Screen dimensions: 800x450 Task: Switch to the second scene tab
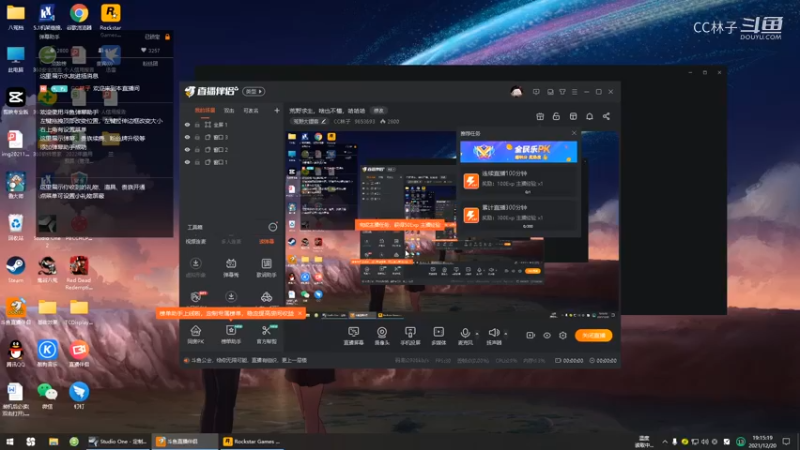pyautogui.click(x=229, y=111)
